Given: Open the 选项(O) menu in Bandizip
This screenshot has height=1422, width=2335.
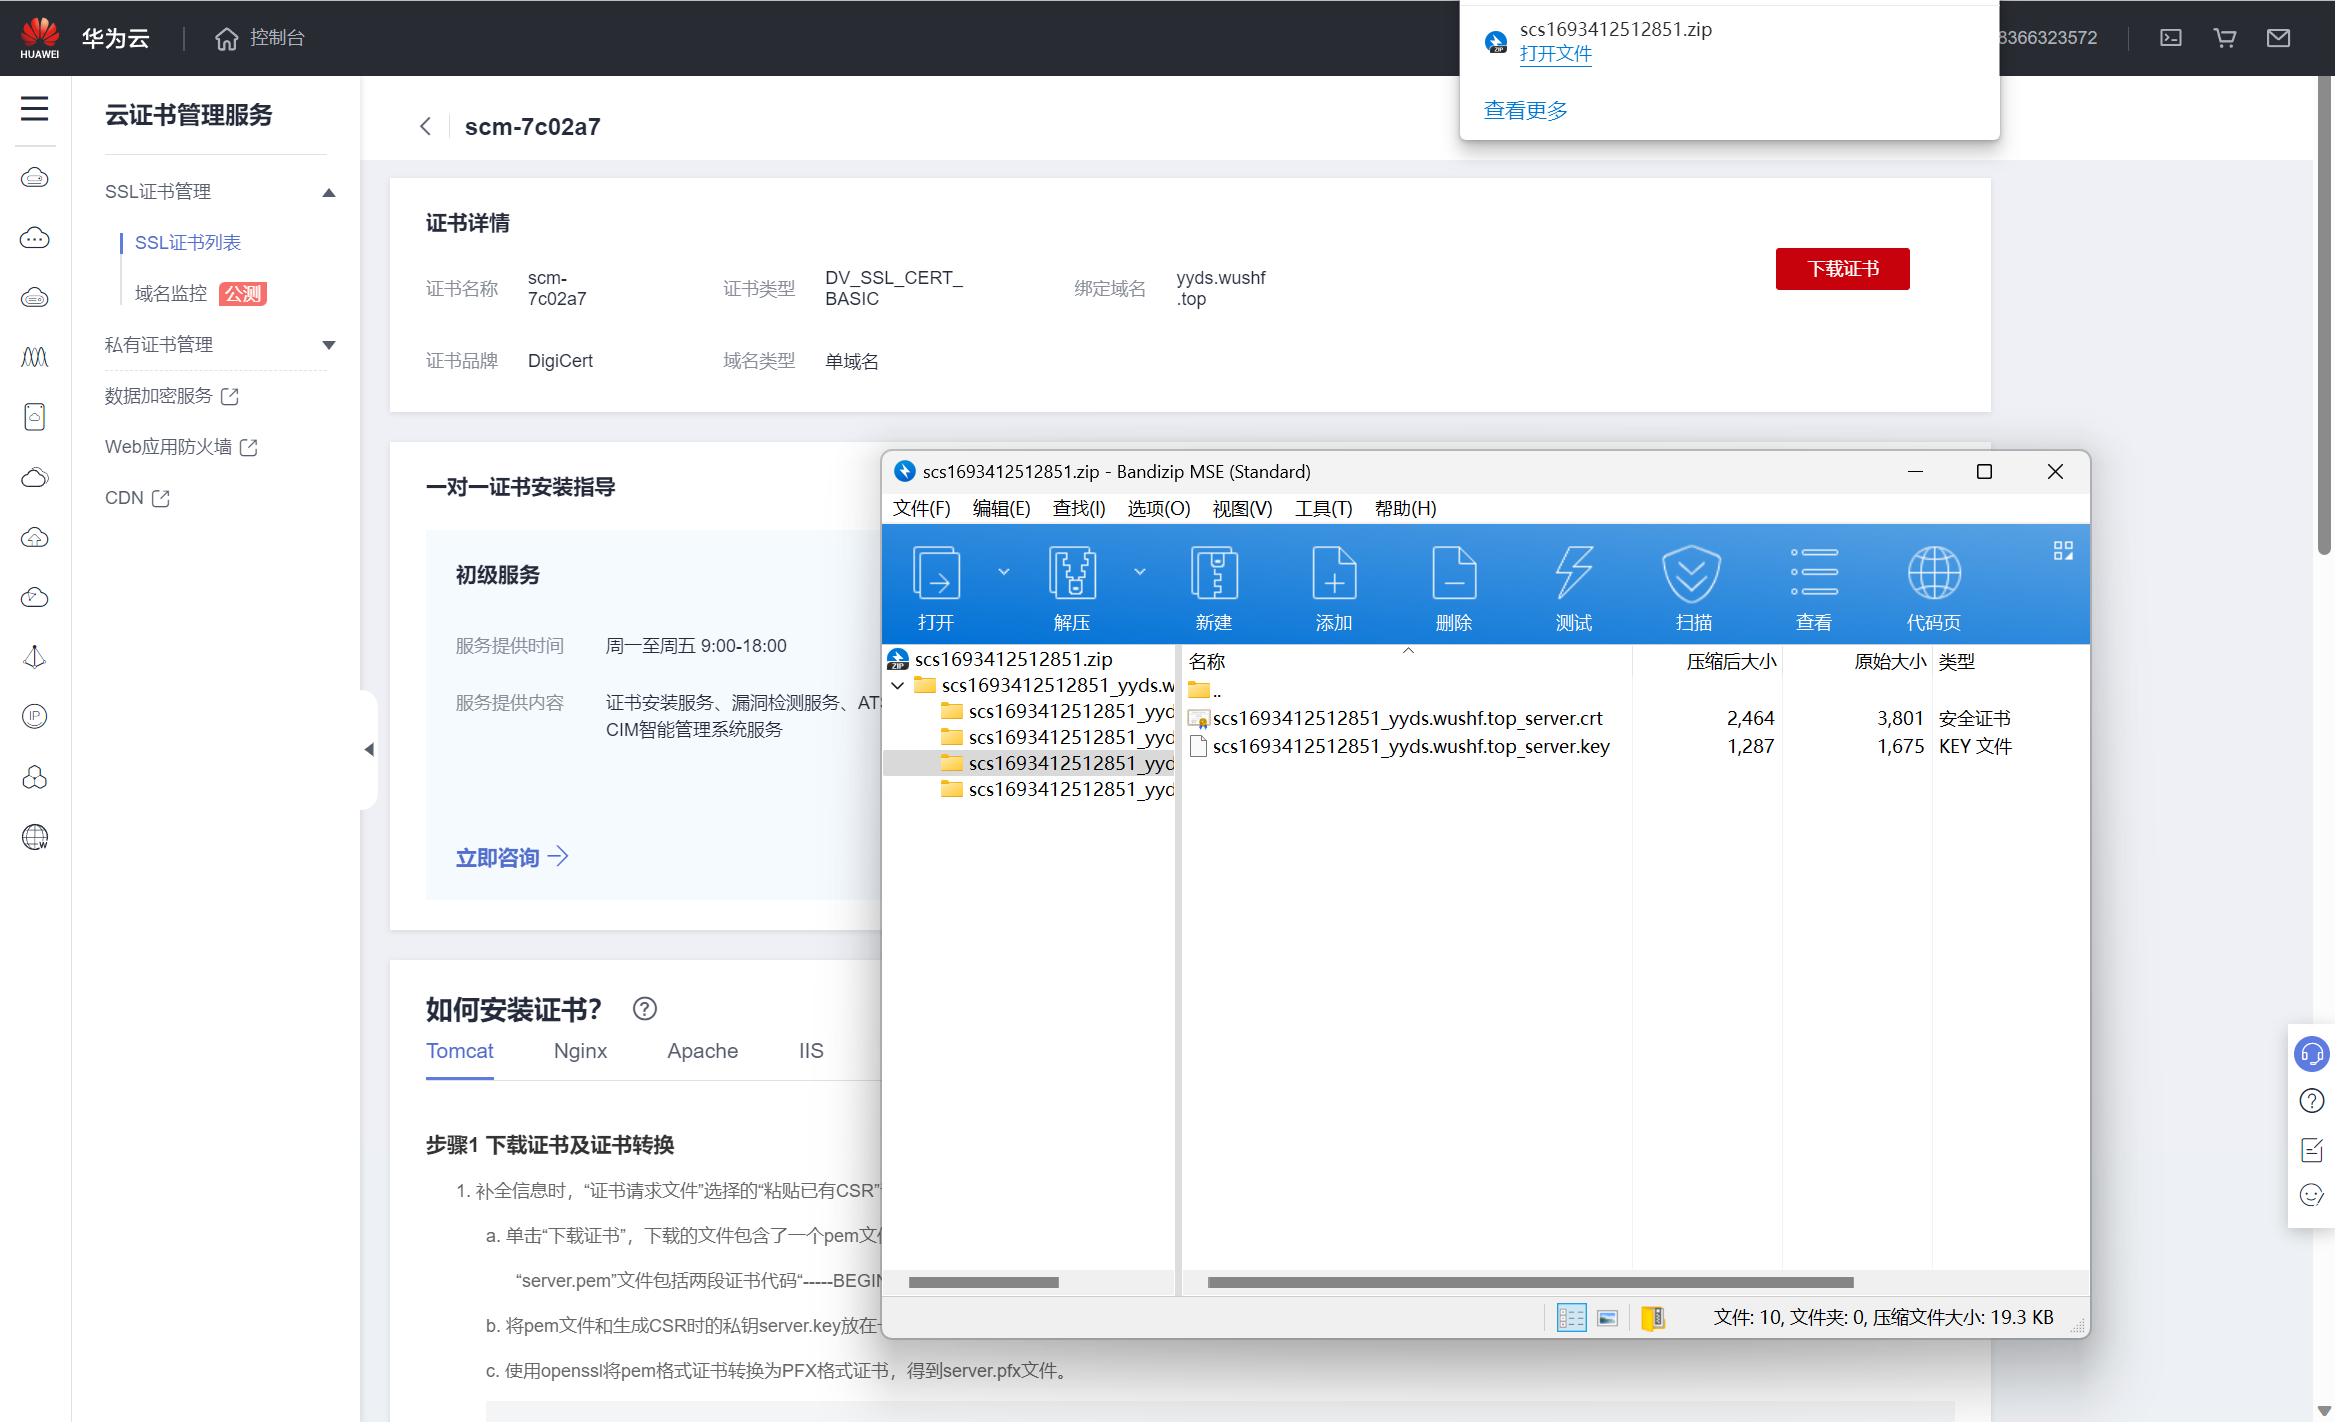Looking at the screenshot, I should (x=1158, y=508).
